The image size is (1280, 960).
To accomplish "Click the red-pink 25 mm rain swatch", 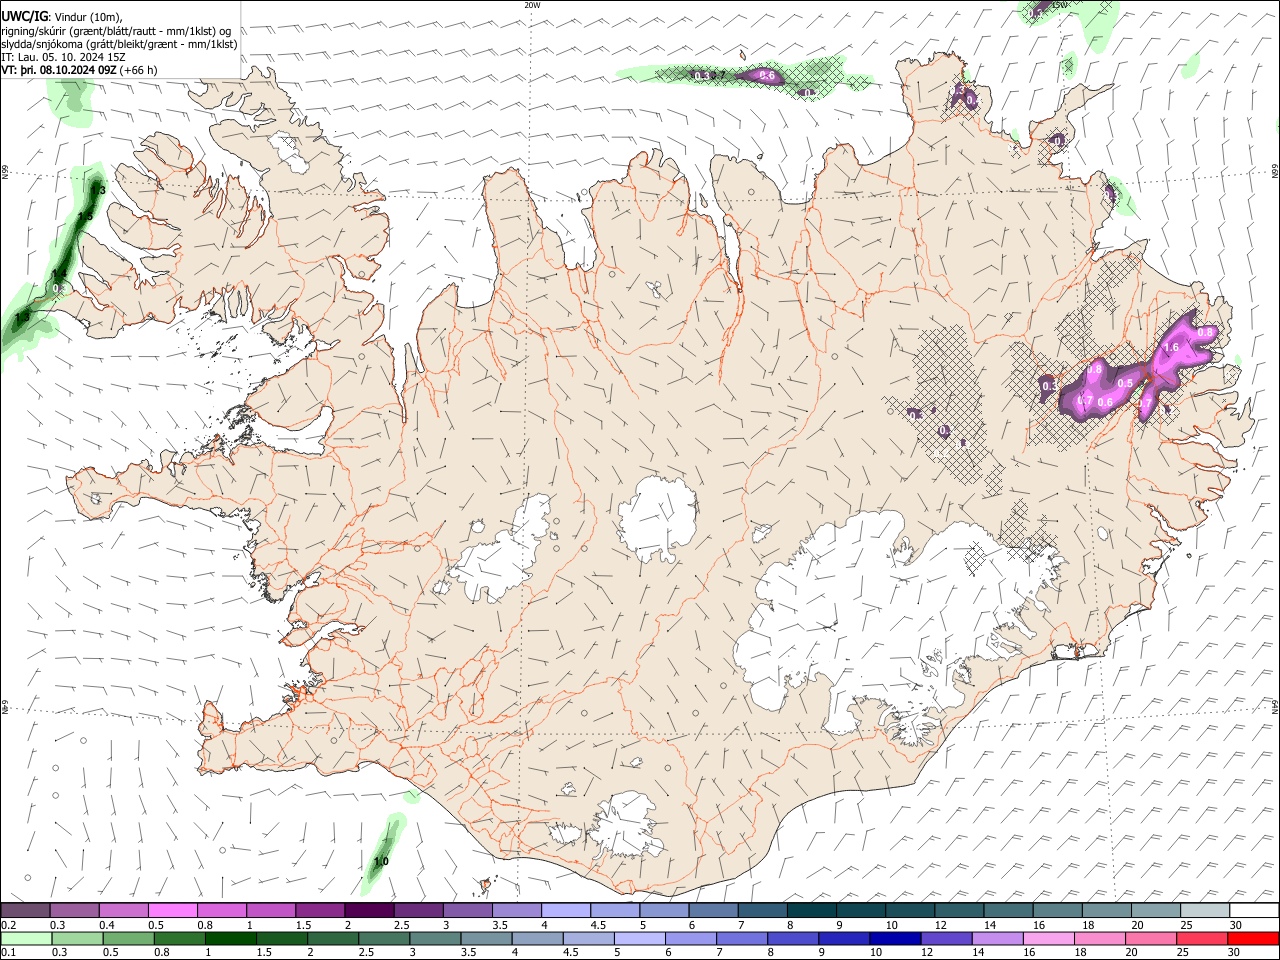I will point(1202,938).
